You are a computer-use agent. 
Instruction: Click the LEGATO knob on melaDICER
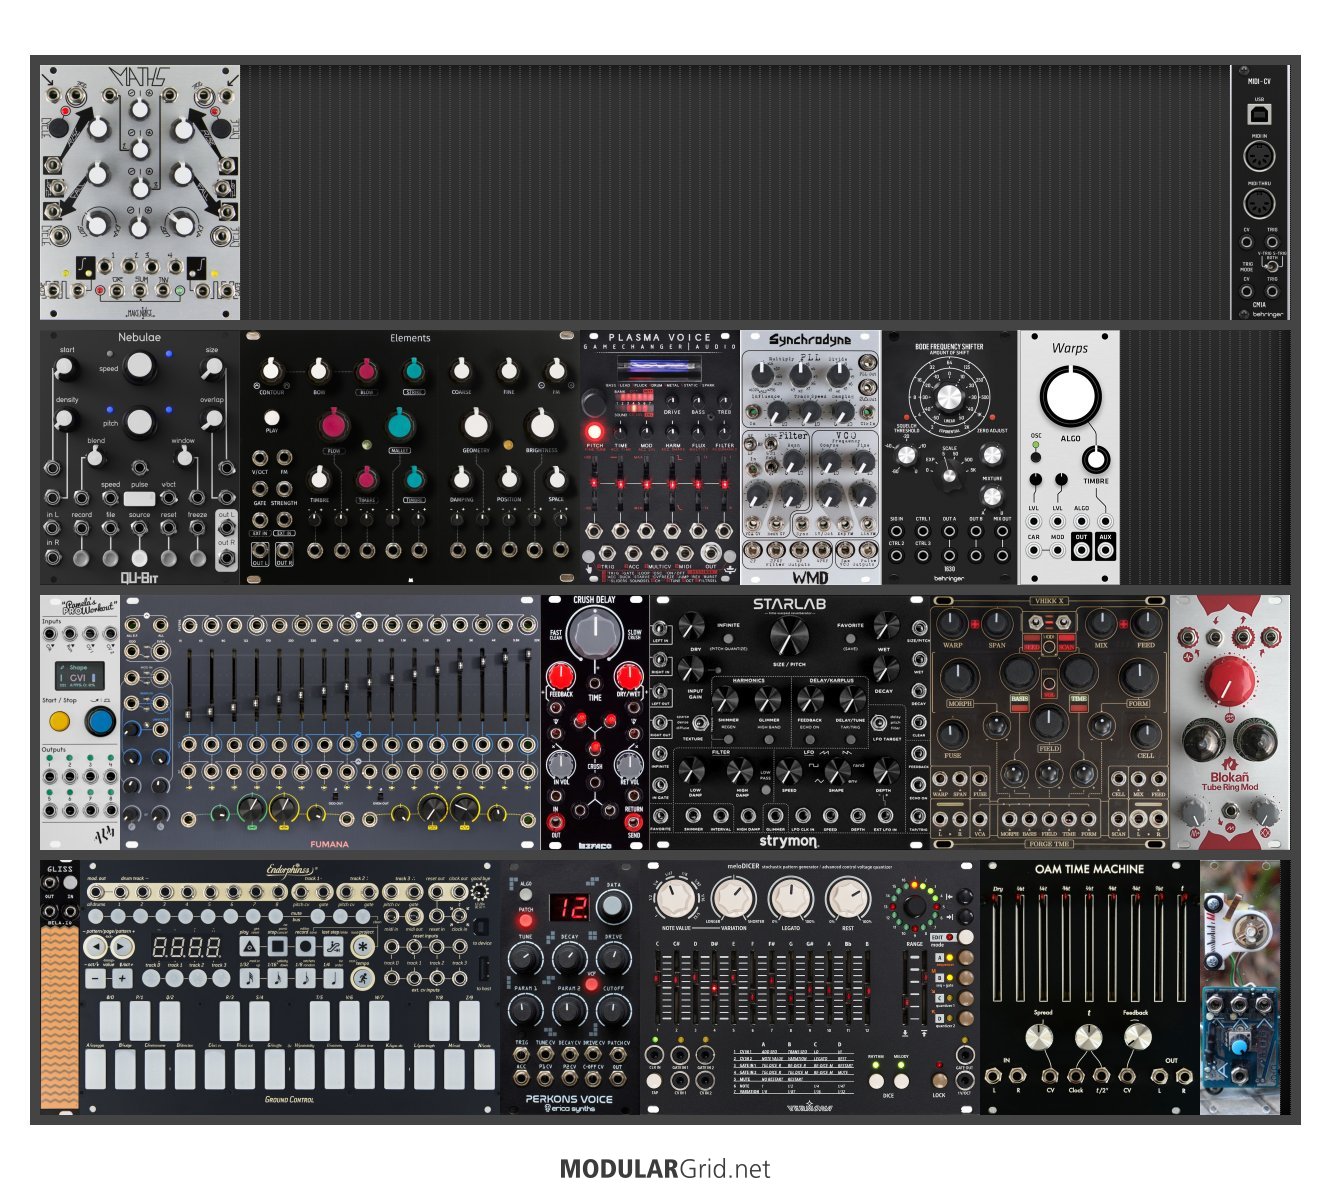[791, 898]
